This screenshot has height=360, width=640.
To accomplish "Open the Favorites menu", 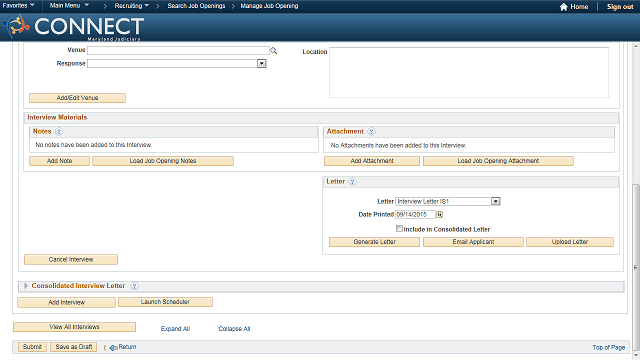I will click(x=18, y=6).
